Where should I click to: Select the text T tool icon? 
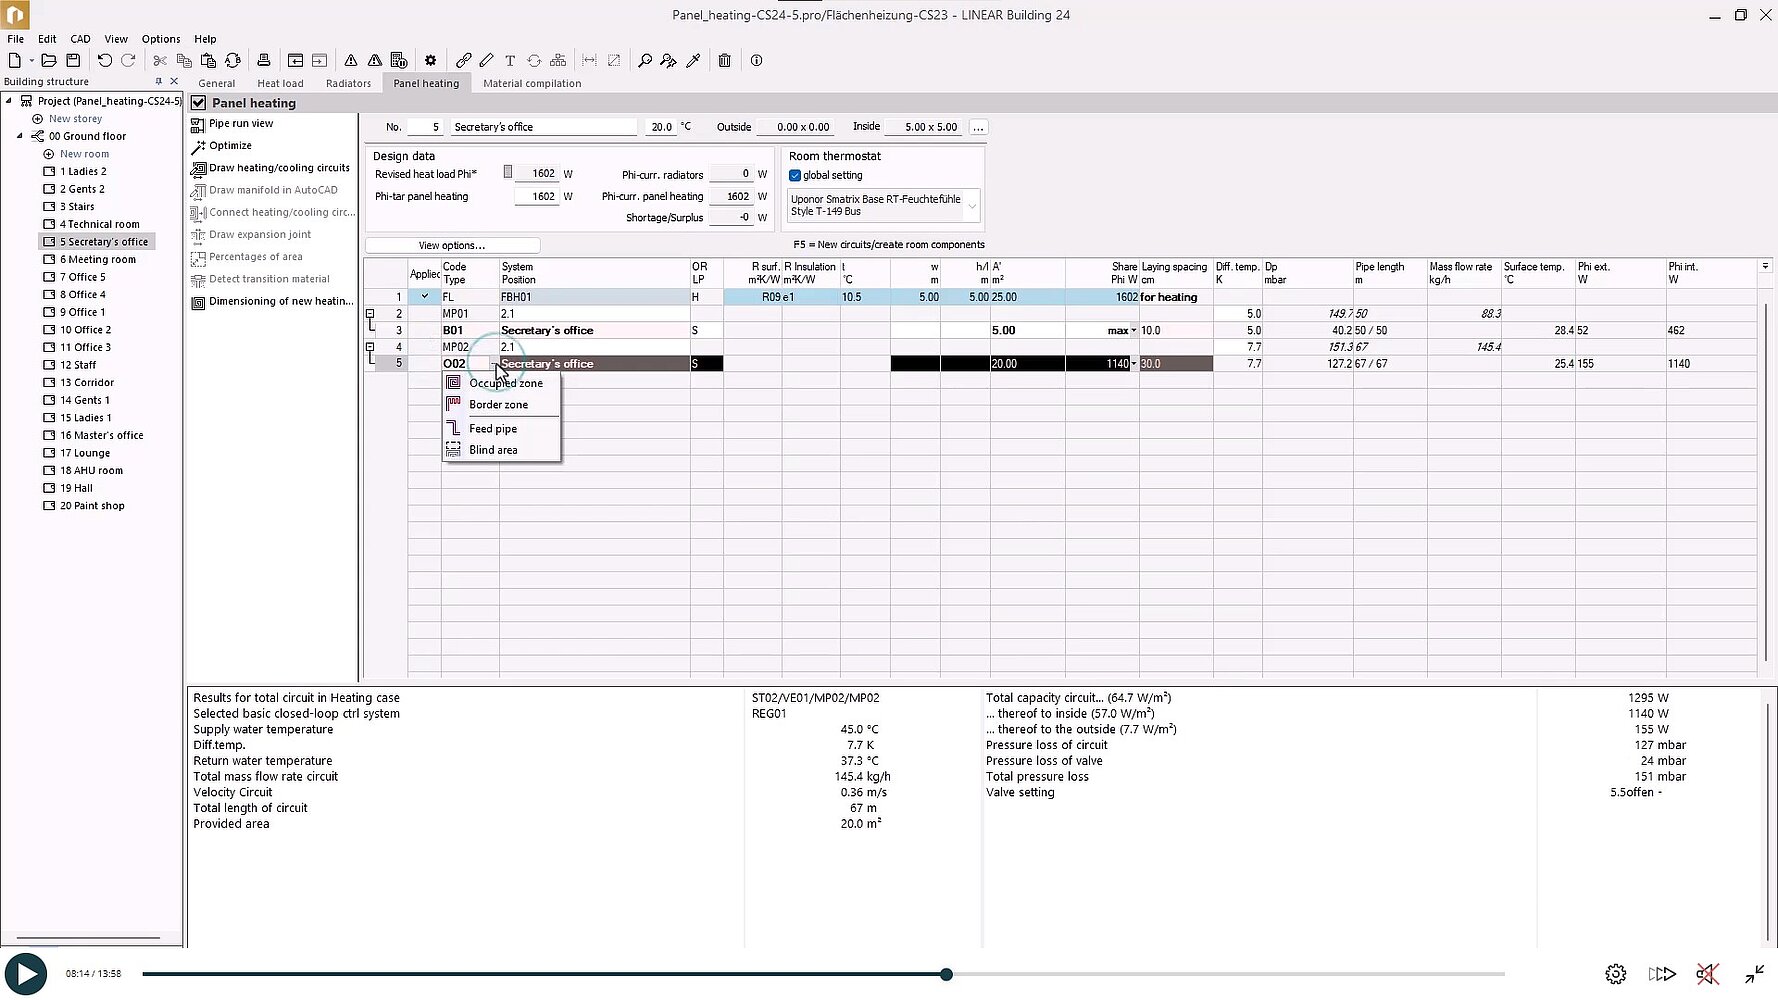[x=510, y=61]
